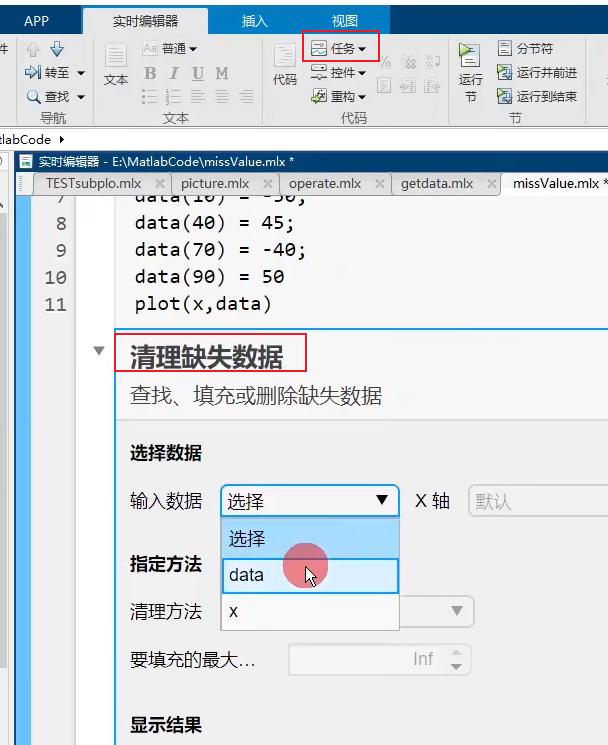Toggle underline text formatting
The width and height of the screenshot is (608, 745).
click(x=198, y=73)
